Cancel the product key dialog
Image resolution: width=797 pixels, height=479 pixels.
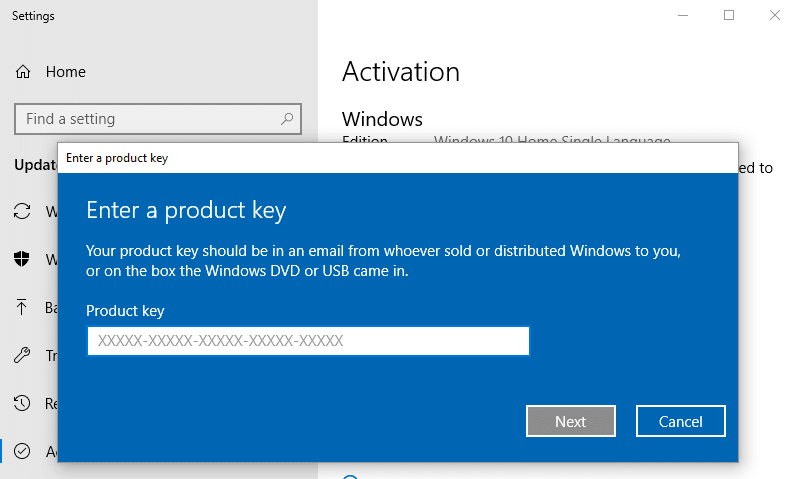(x=680, y=421)
